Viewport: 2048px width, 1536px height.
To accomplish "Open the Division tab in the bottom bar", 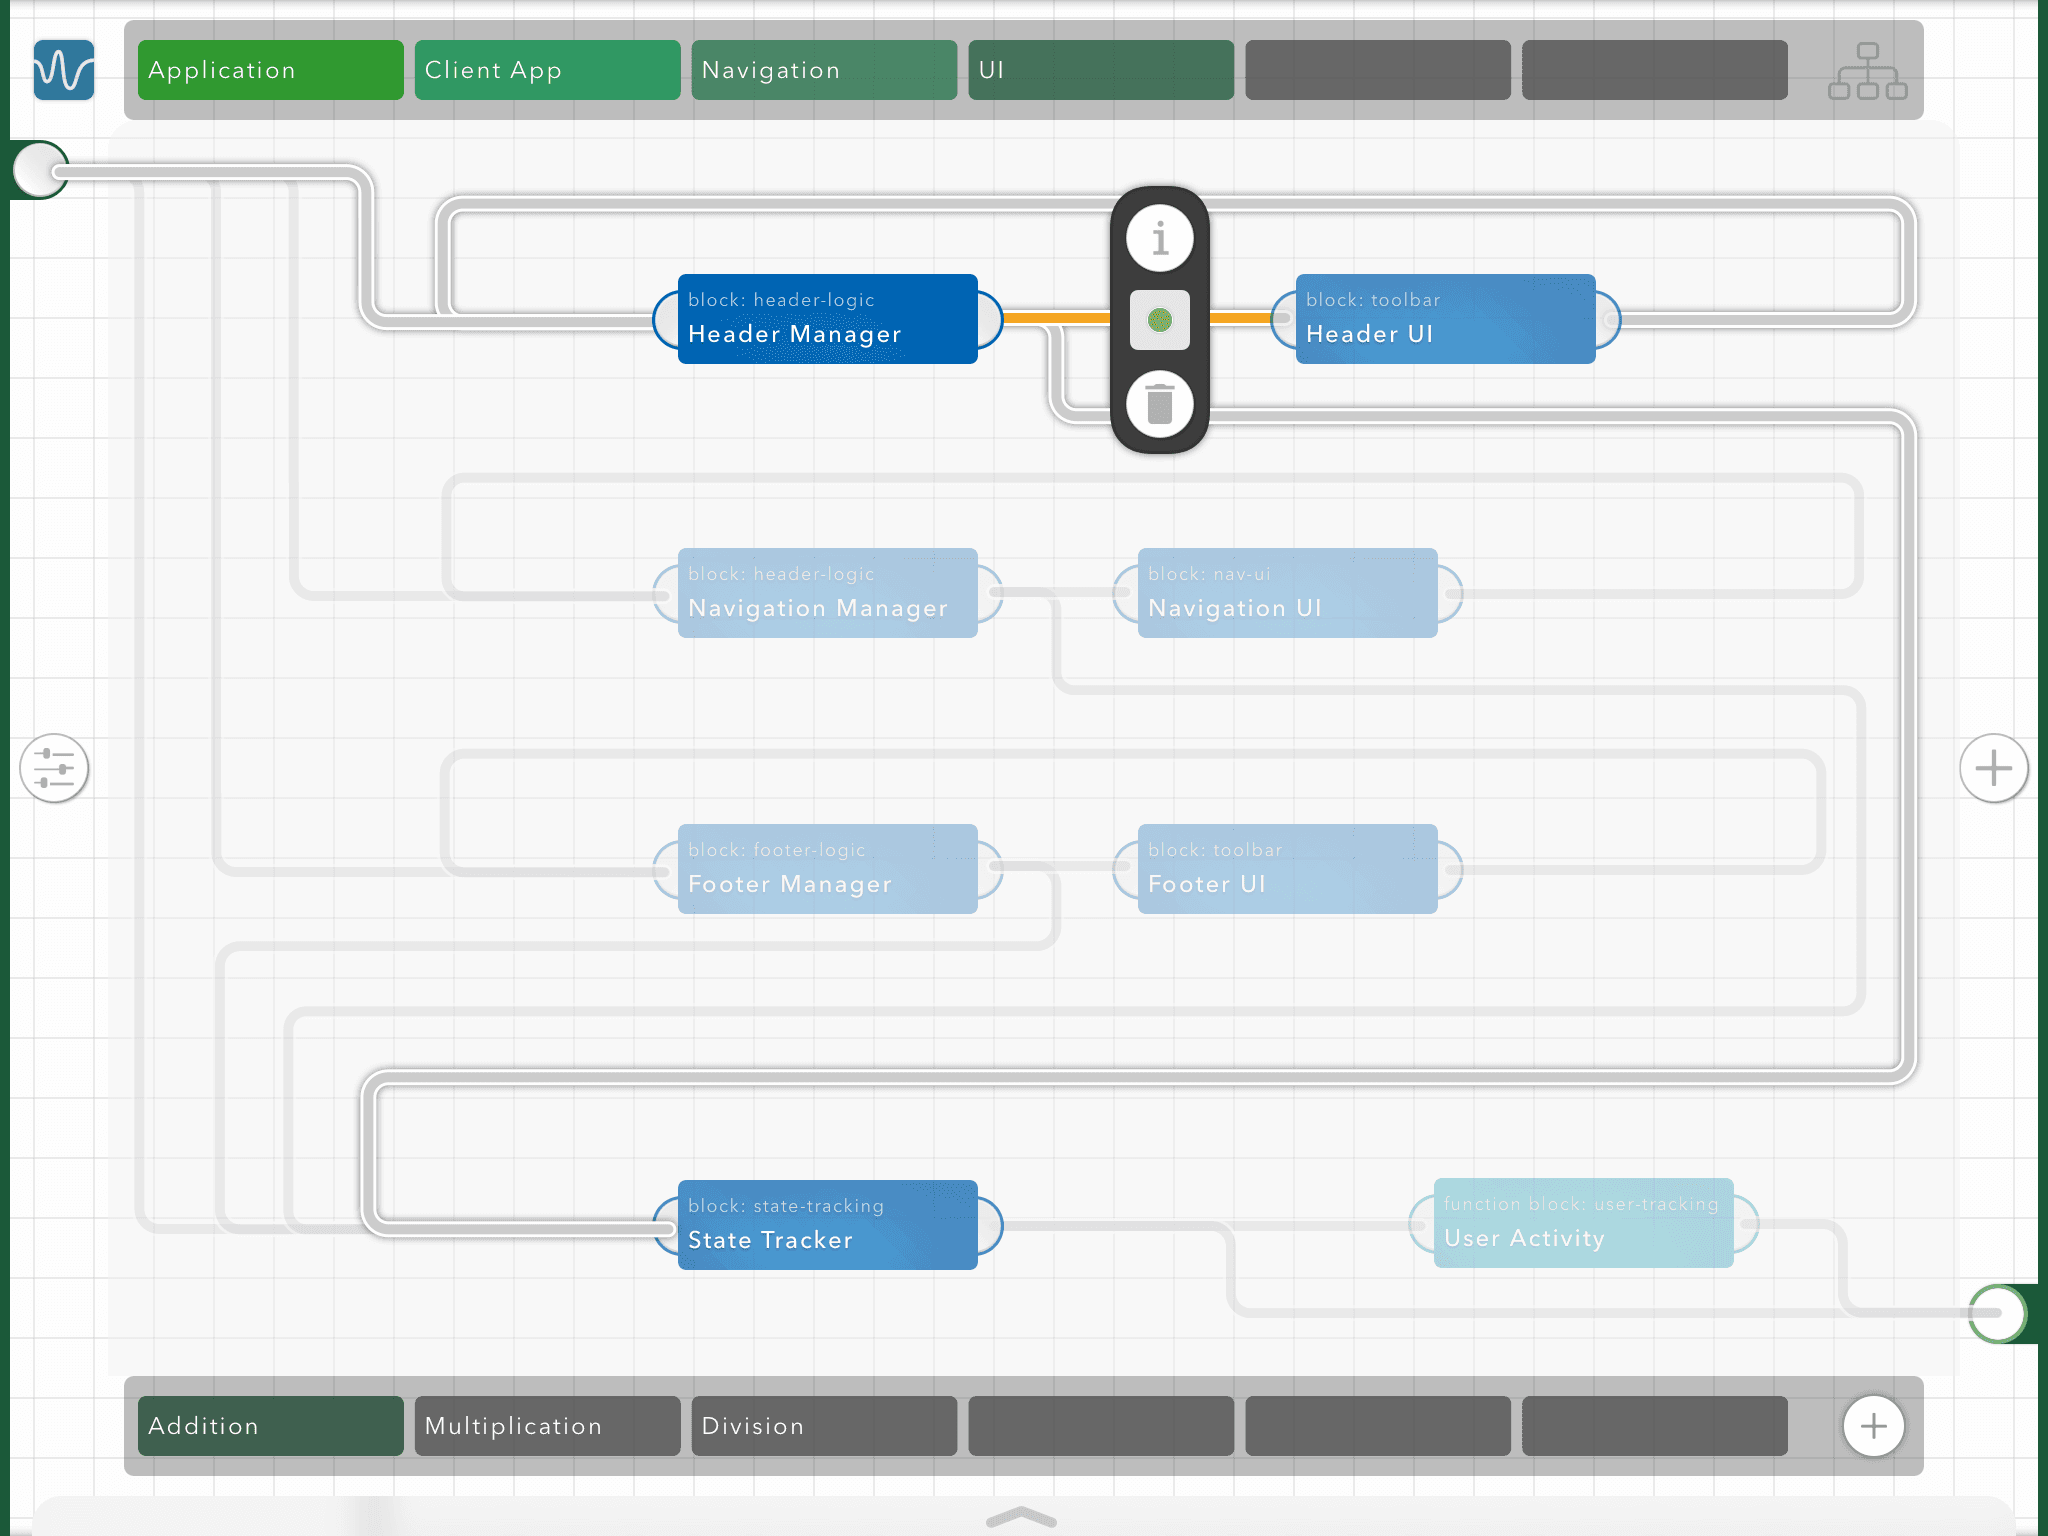I will pos(824,1426).
